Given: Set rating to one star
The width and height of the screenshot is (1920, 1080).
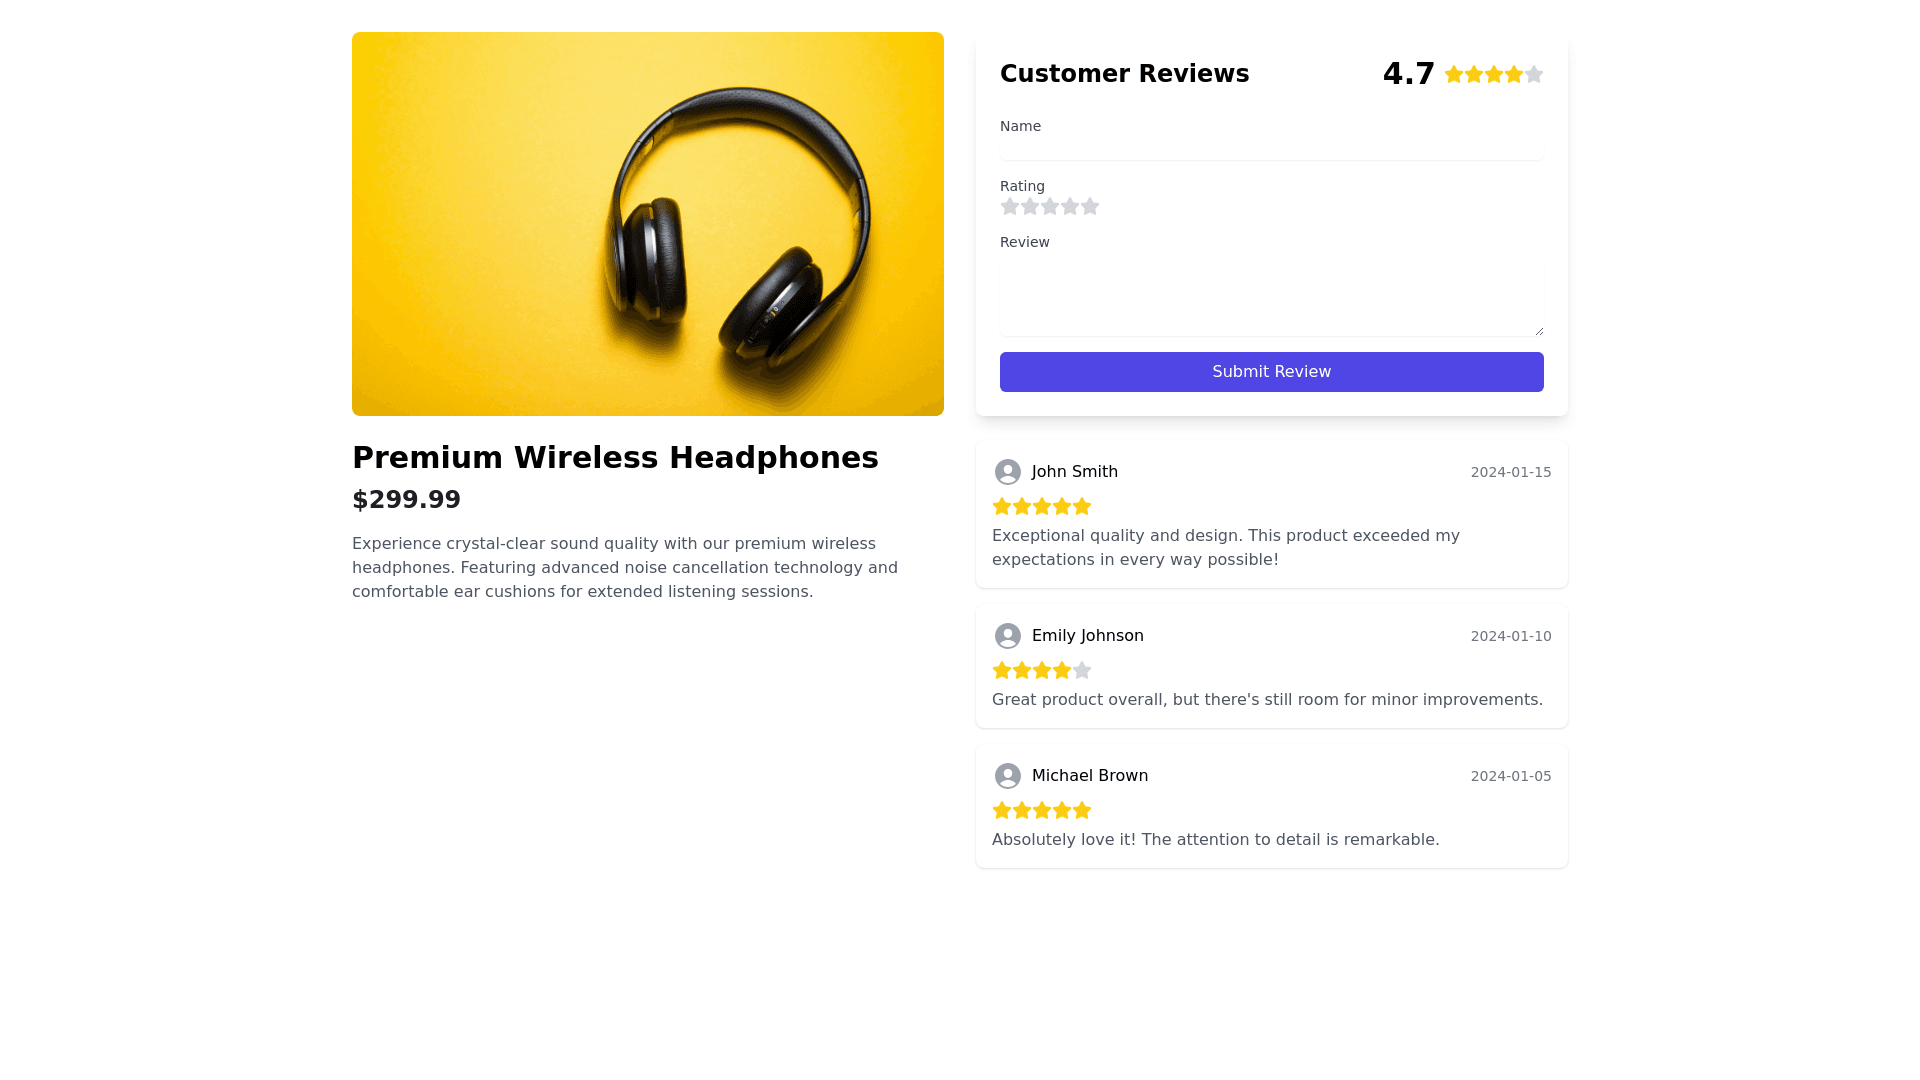Looking at the screenshot, I should [x=1010, y=206].
